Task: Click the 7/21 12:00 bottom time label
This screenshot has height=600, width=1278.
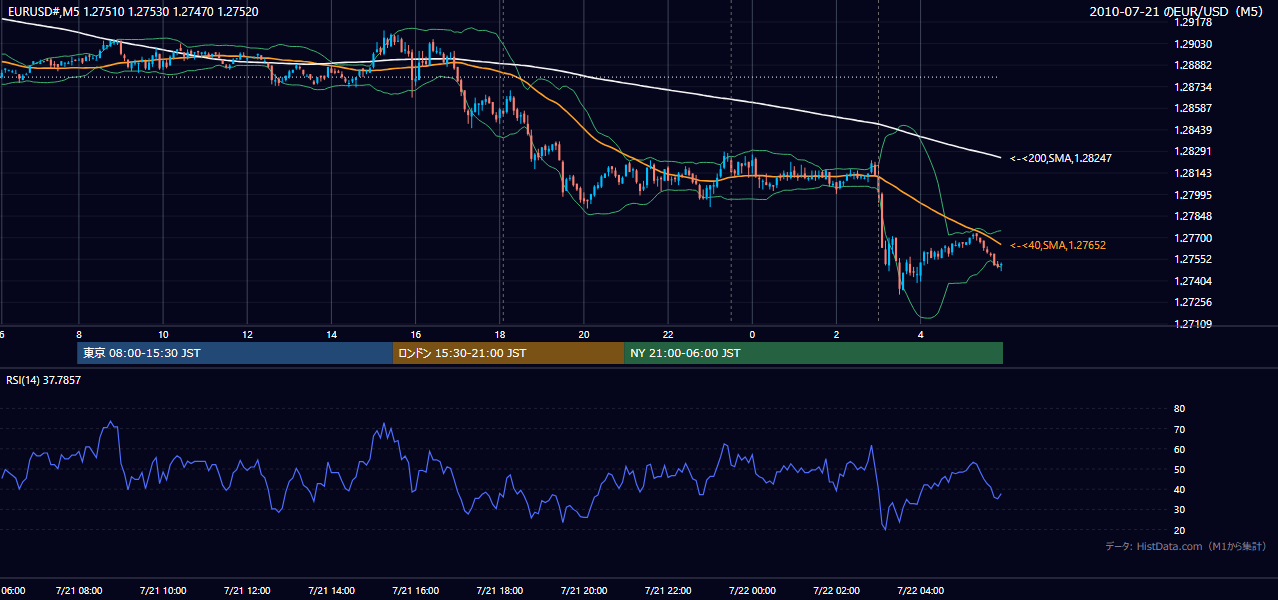Action: (247, 590)
